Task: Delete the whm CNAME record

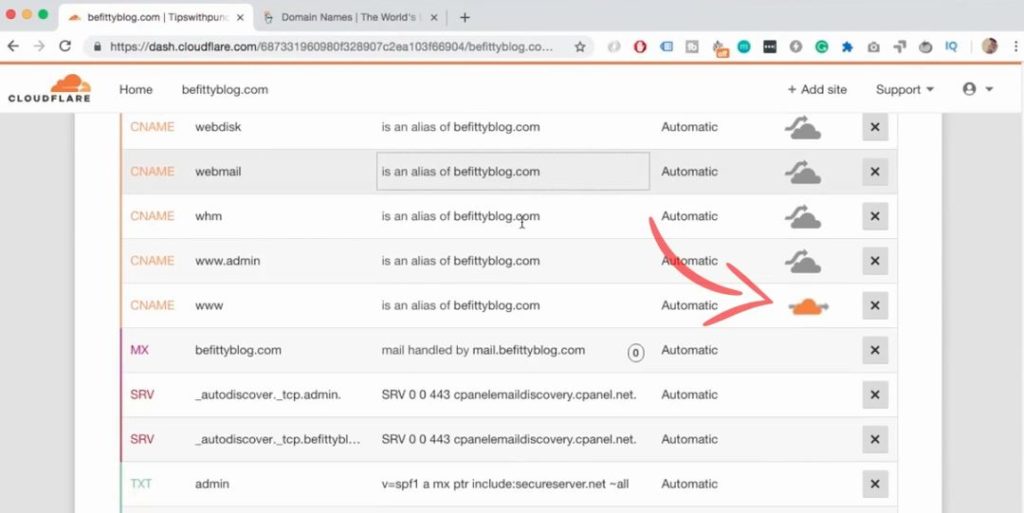Action: [x=875, y=216]
